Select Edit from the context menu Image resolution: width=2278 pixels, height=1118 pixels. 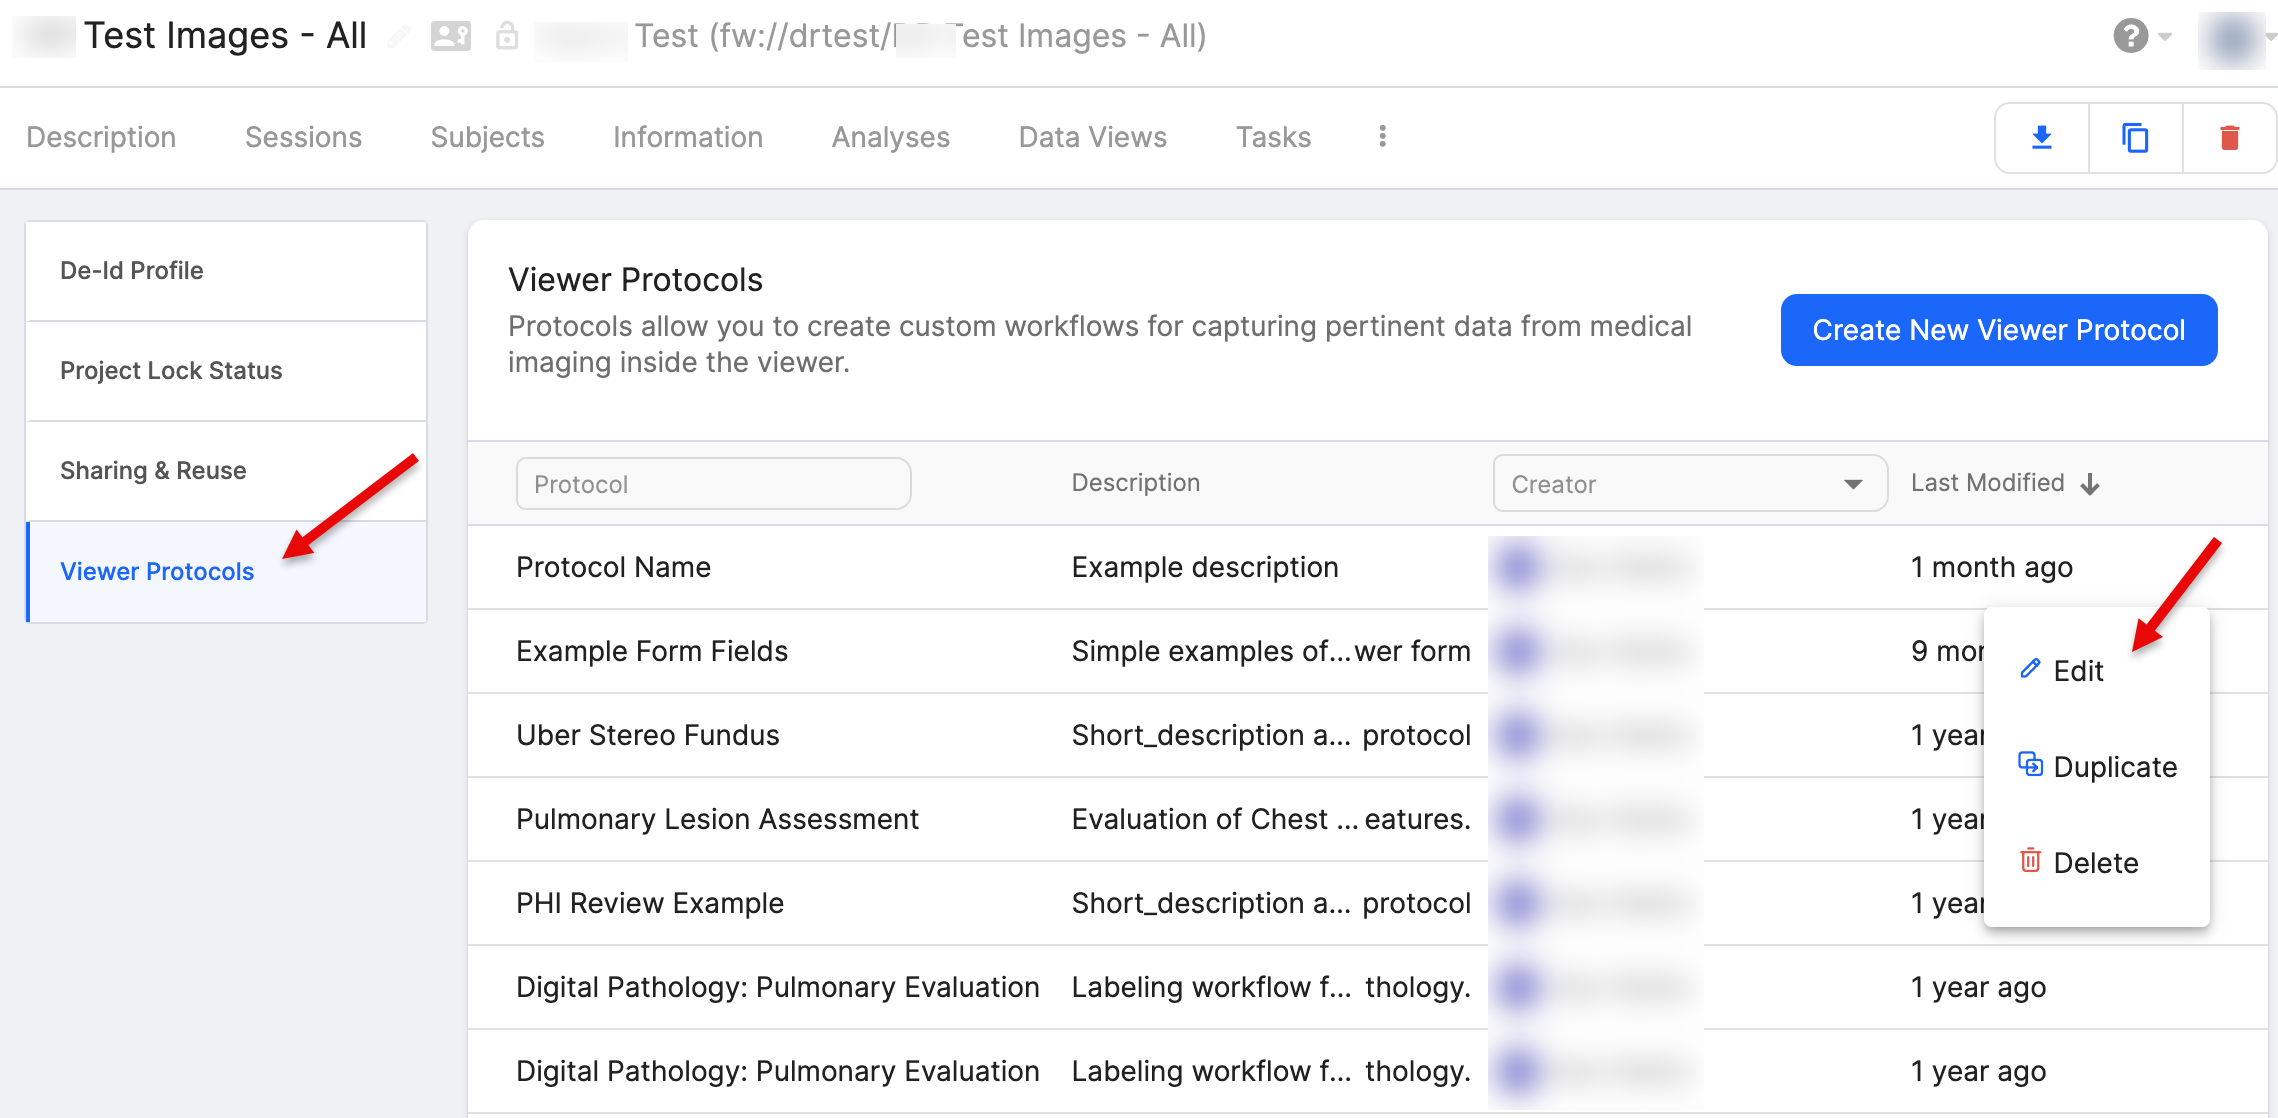click(2077, 671)
